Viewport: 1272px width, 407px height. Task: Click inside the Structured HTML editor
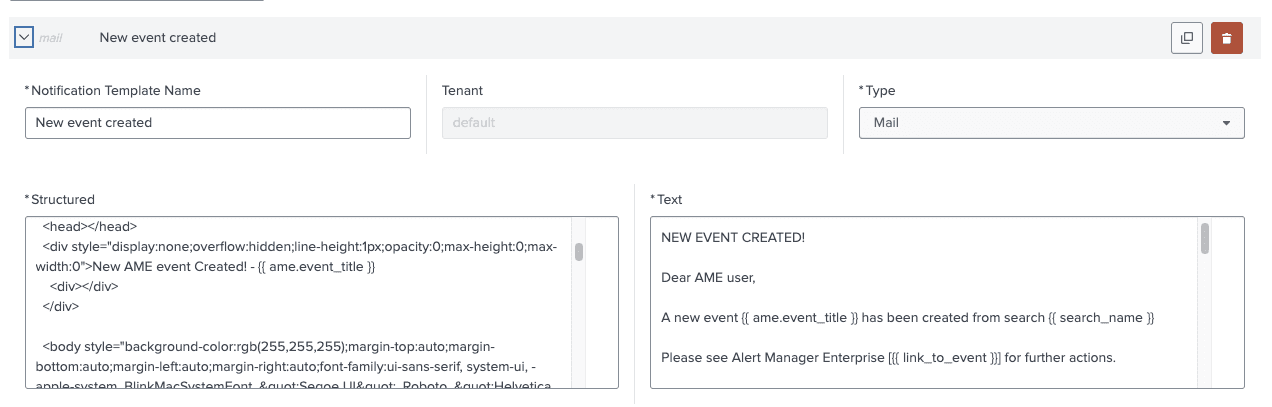[x=300, y=320]
